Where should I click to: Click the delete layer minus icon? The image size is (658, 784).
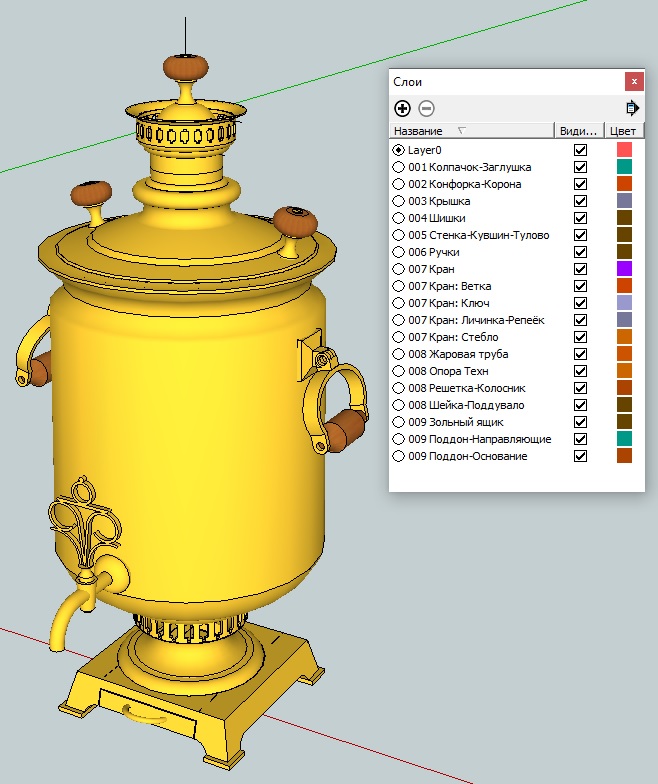(x=426, y=108)
